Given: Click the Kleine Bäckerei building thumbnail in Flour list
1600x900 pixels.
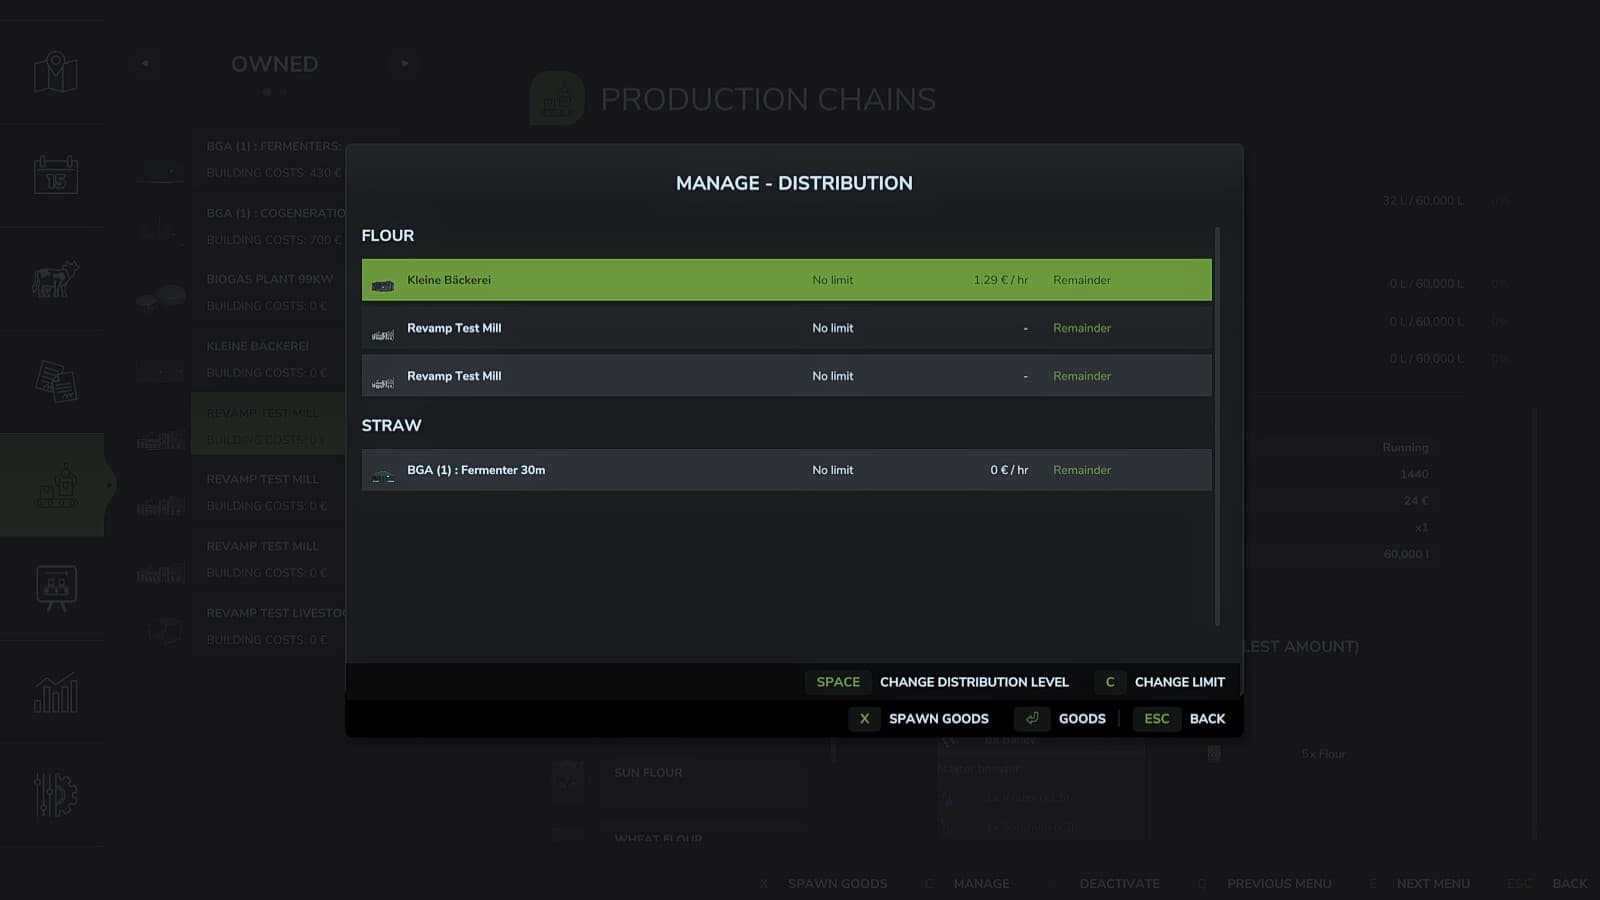Looking at the screenshot, I should (x=383, y=285).
